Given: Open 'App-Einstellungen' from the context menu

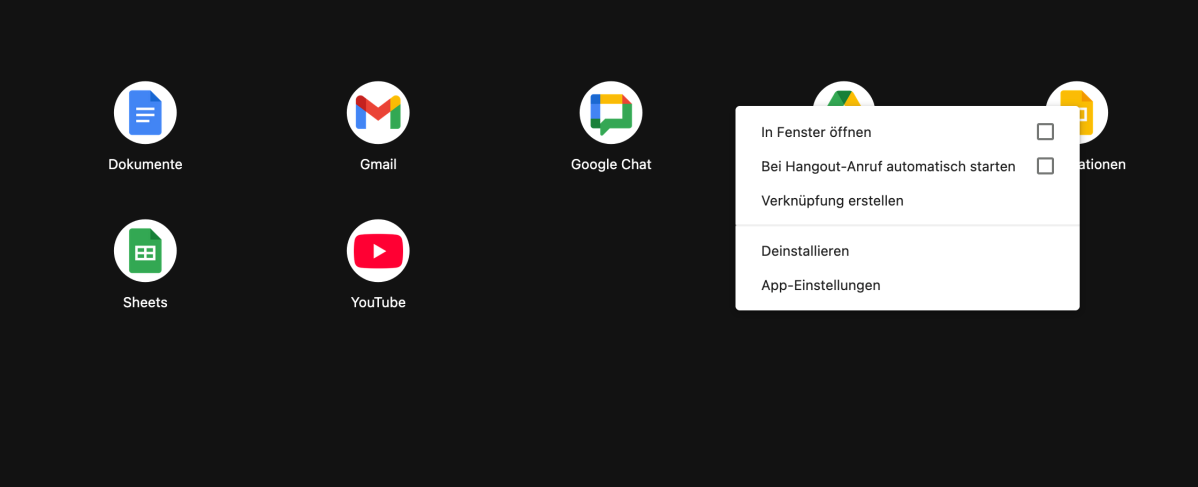Looking at the screenshot, I should tap(908, 285).
